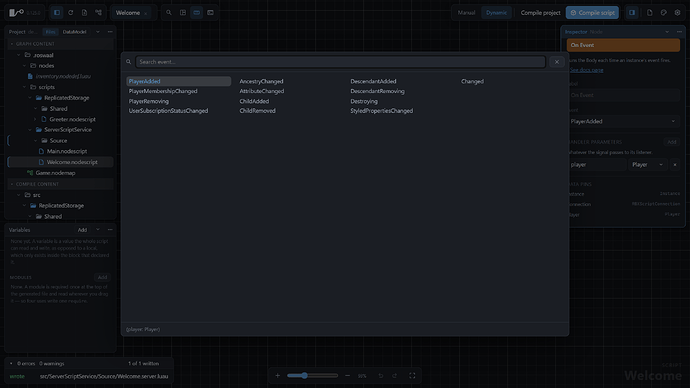The width and height of the screenshot is (690, 388).
Task: Open Variables panel more options menu
Action: click(110, 230)
